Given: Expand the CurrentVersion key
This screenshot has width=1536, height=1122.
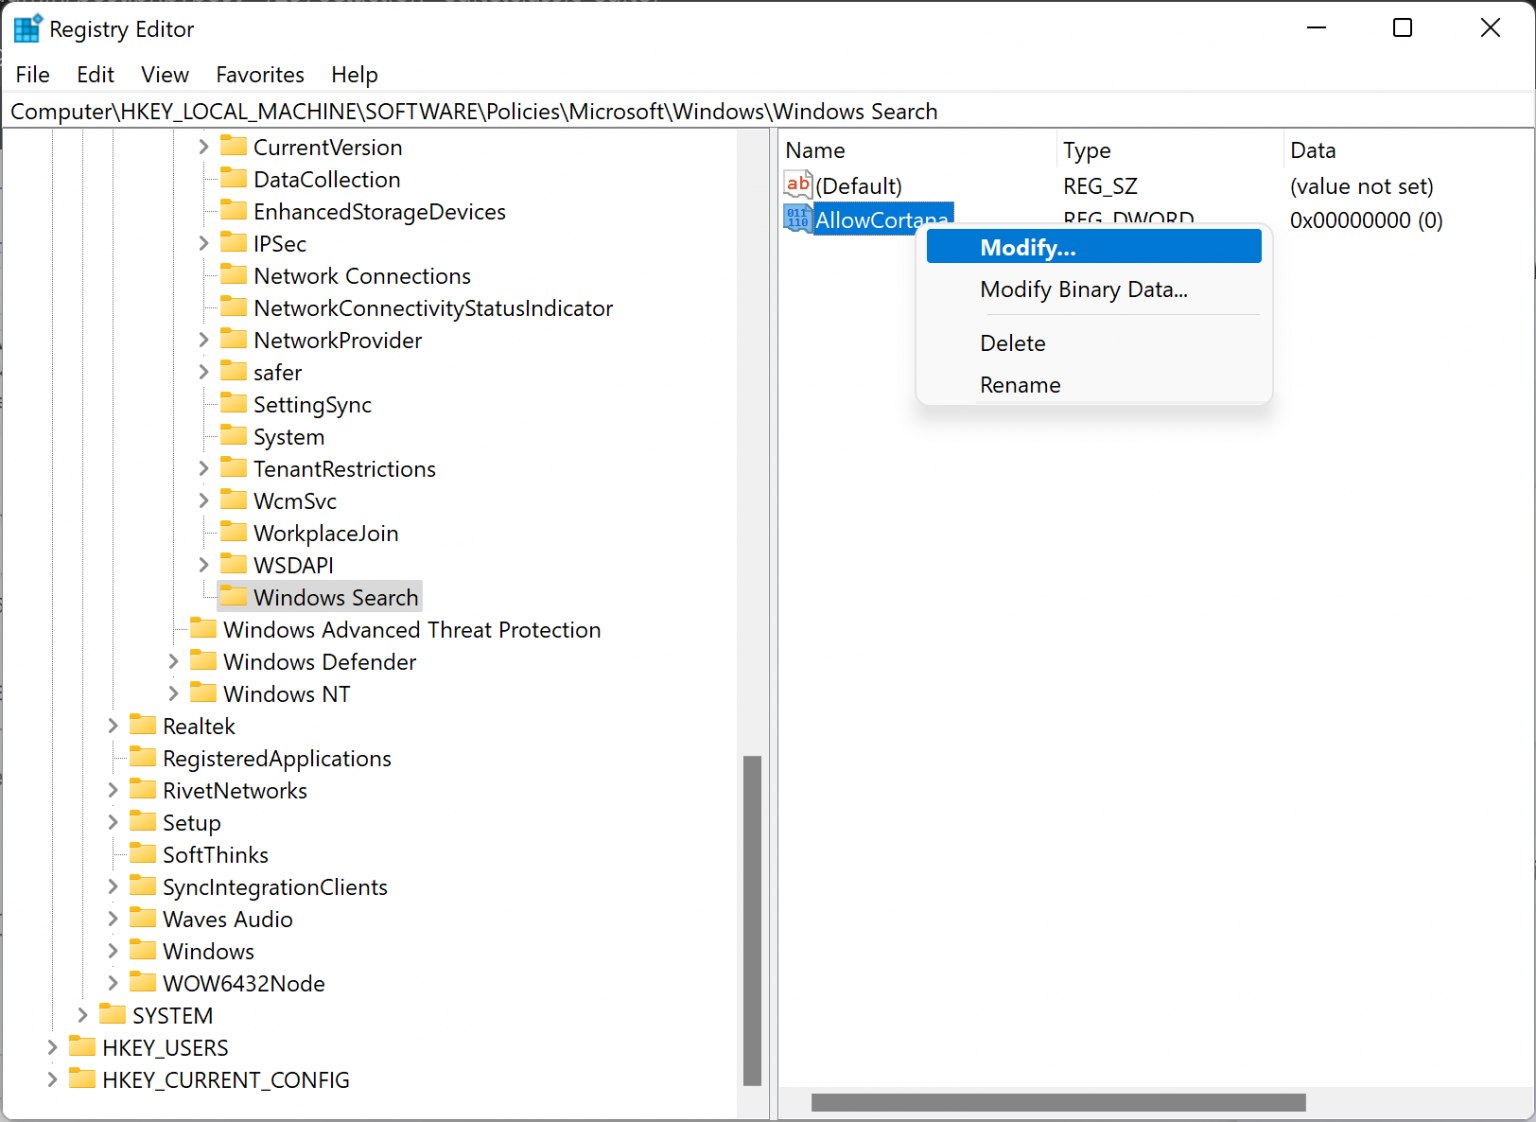Looking at the screenshot, I should point(204,147).
